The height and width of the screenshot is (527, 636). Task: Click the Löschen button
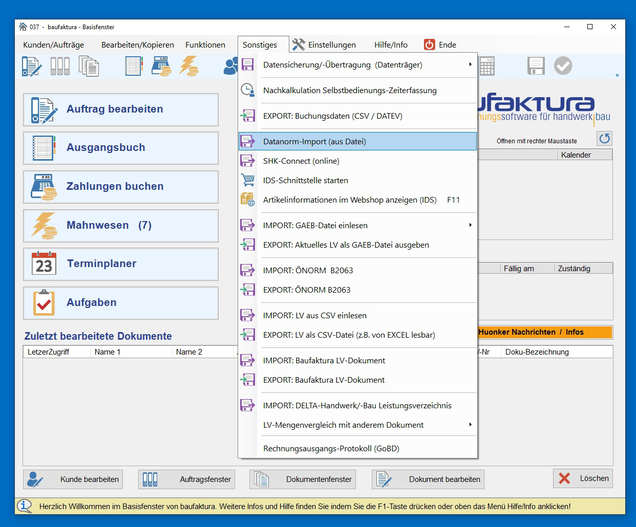tap(582, 479)
